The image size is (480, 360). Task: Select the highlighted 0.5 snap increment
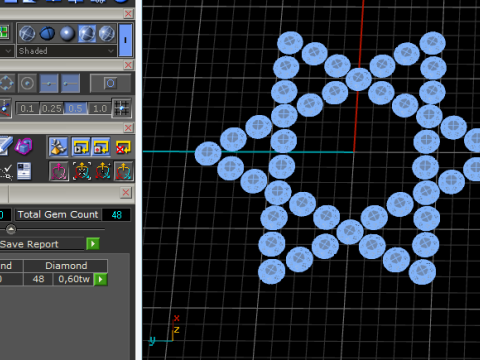75,108
